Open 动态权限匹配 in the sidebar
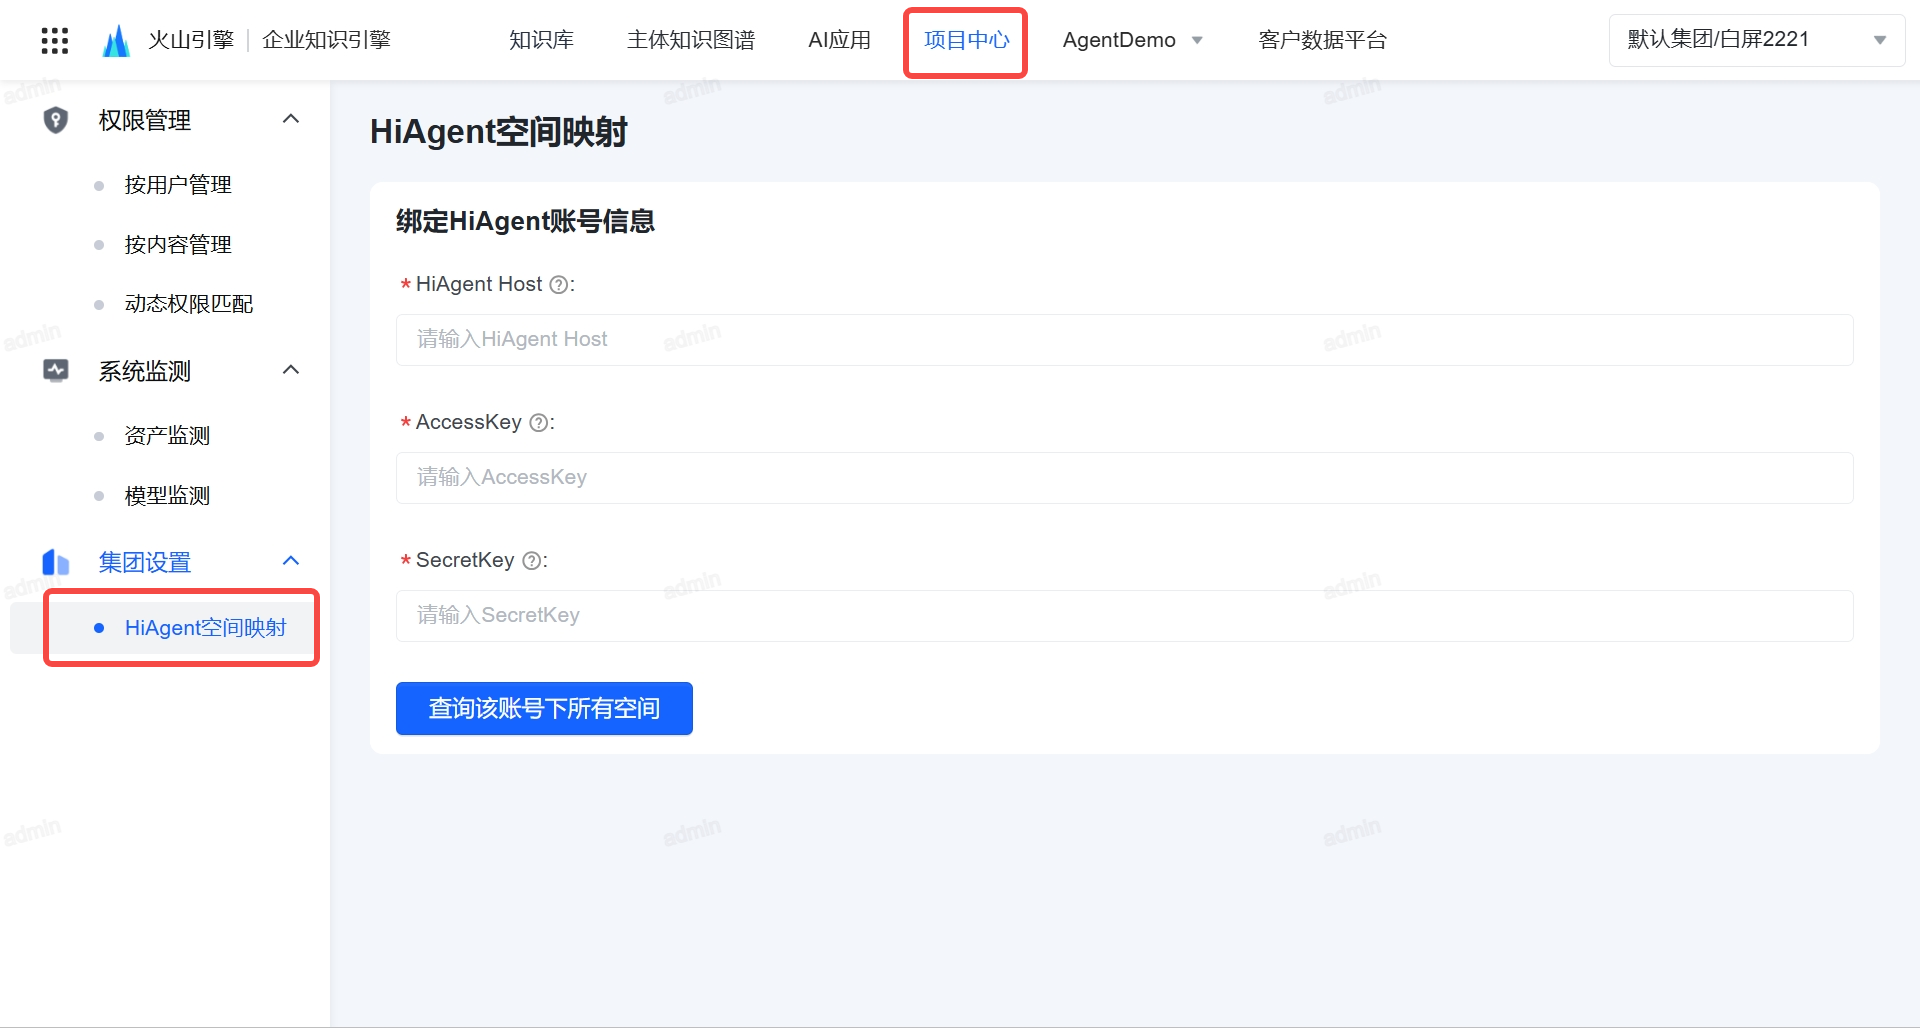Image resolution: width=1920 pixels, height=1028 pixels. tap(189, 304)
